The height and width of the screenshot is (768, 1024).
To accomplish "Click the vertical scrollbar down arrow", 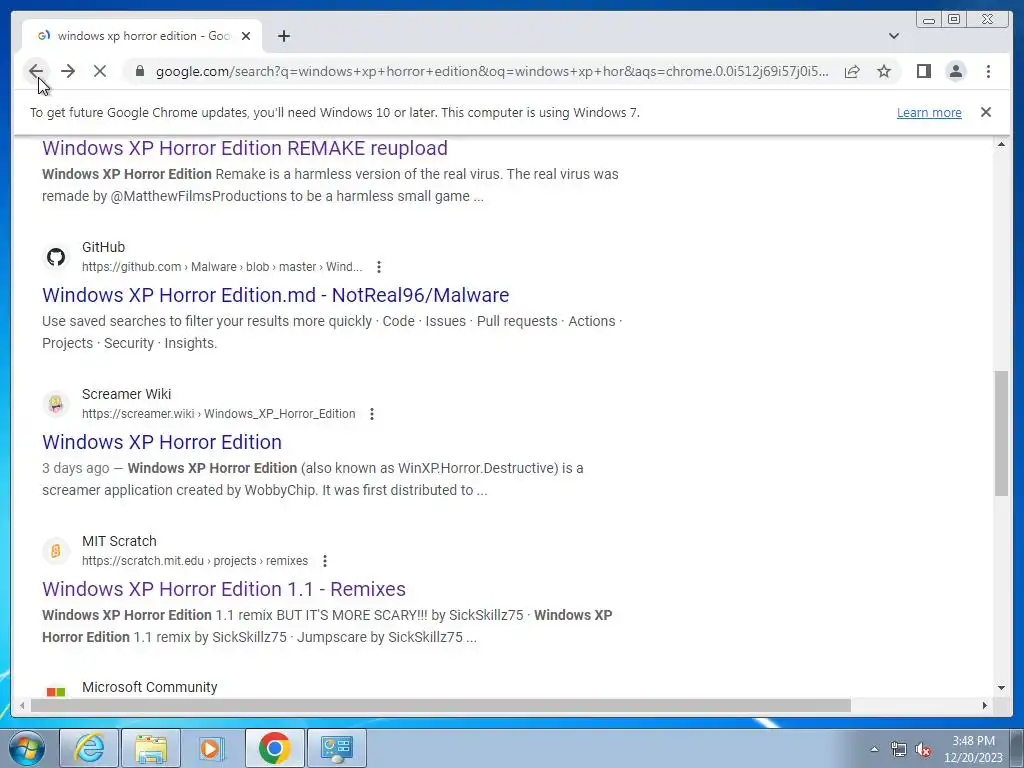I will [1001, 687].
